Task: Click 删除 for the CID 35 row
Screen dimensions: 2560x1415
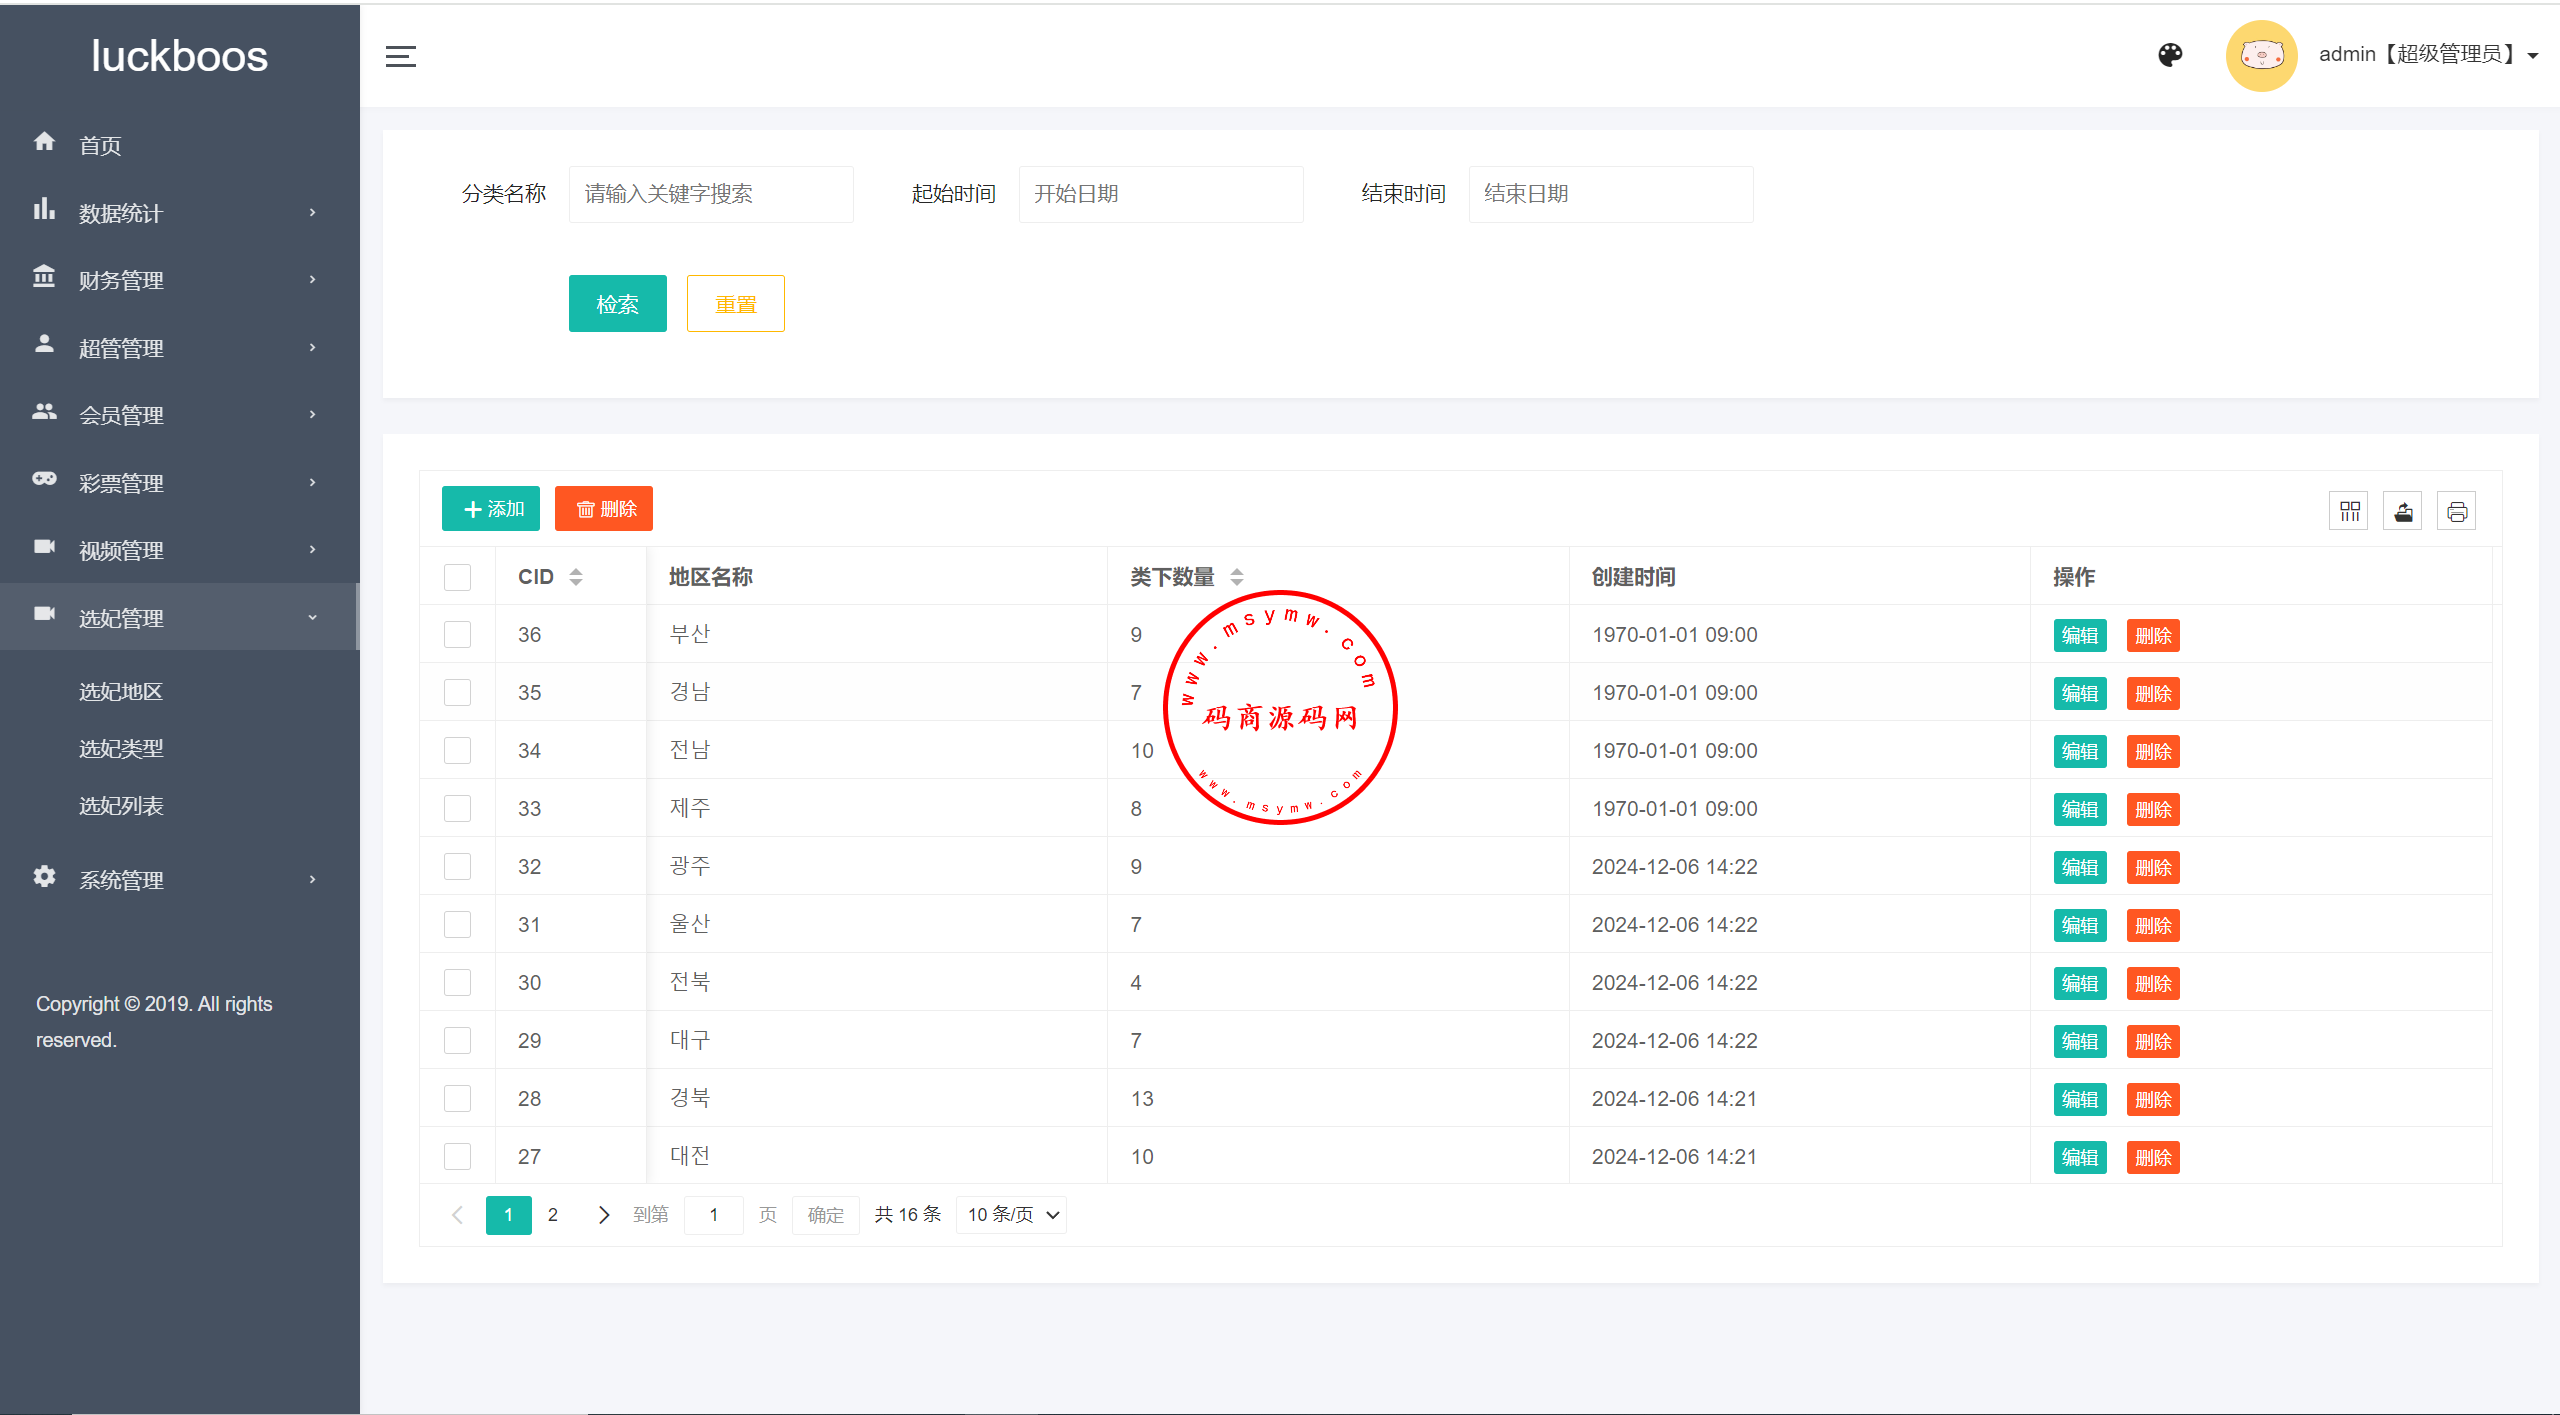Action: pyautogui.click(x=2153, y=694)
